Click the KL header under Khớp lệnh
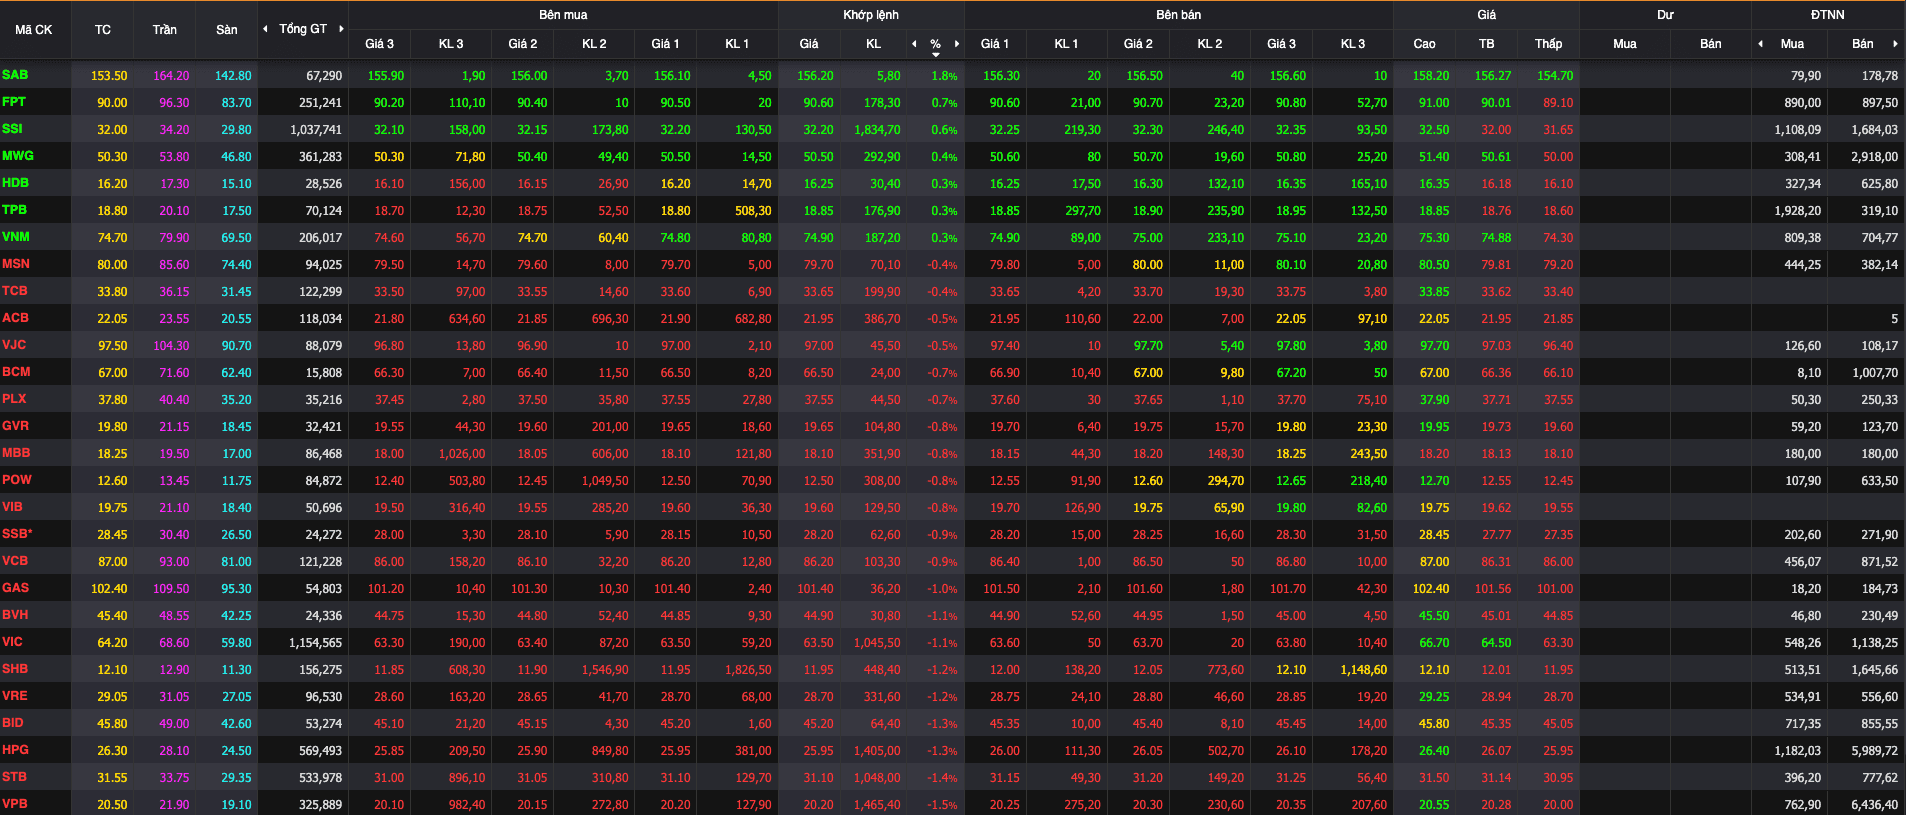 (x=874, y=44)
